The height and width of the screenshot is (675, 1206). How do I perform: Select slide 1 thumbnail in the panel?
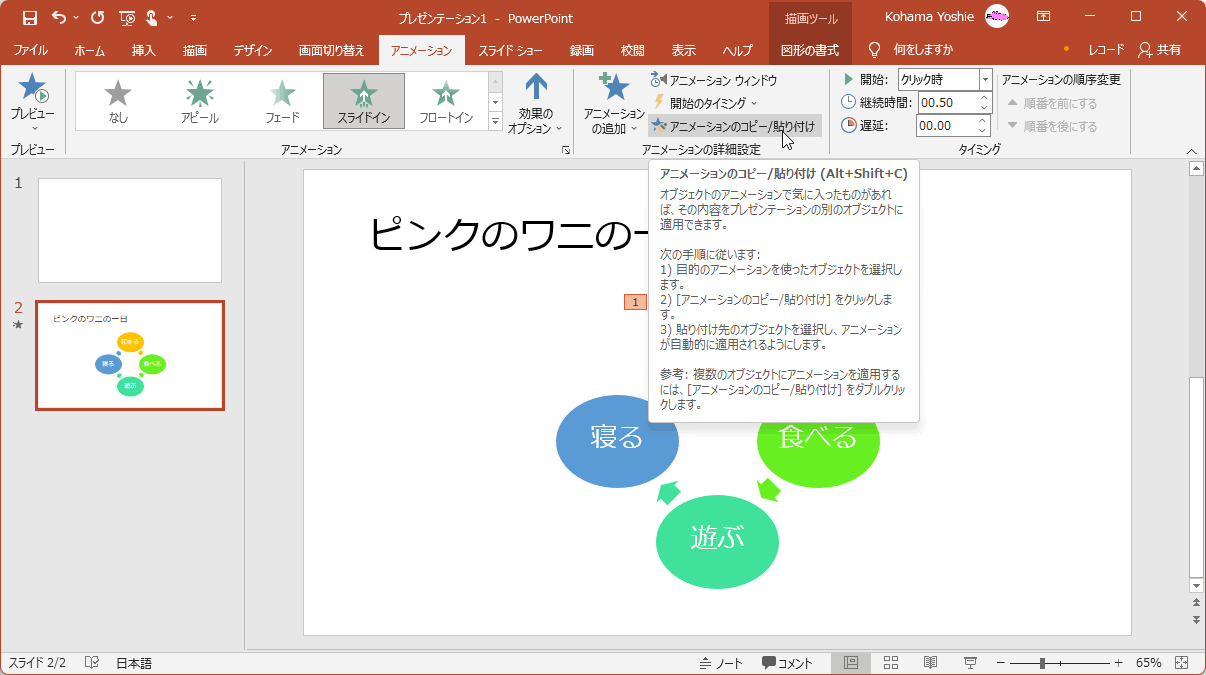coord(130,230)
